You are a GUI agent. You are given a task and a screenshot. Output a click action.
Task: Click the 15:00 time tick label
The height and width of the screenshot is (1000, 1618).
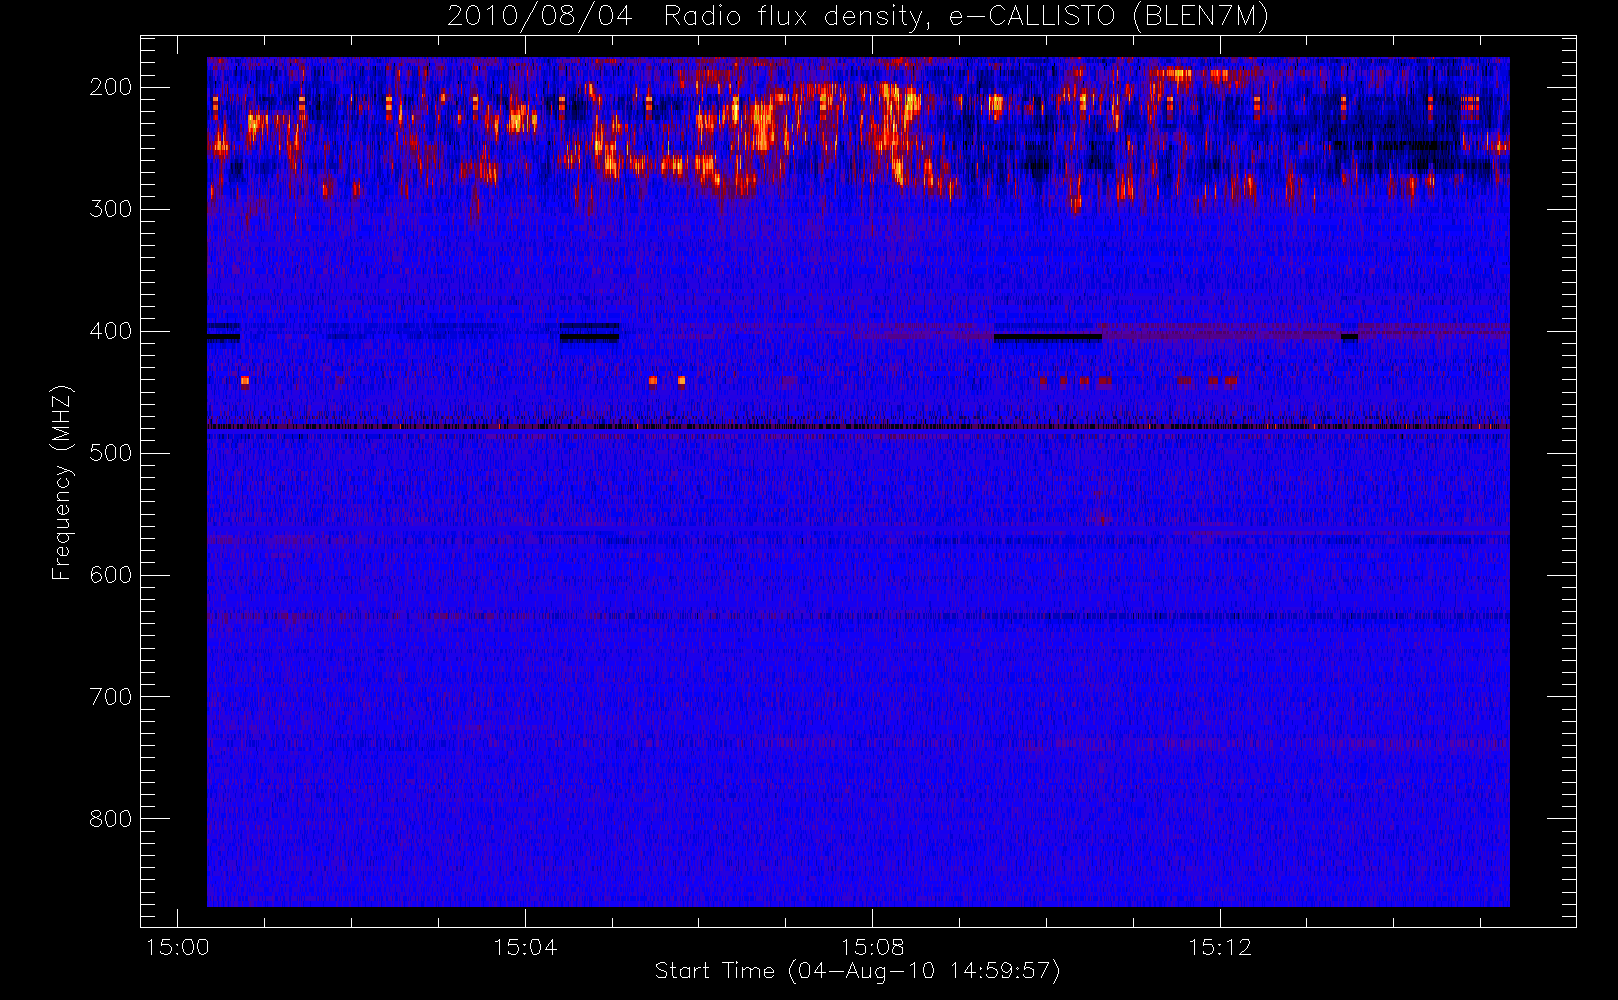(x=178, y=947)
